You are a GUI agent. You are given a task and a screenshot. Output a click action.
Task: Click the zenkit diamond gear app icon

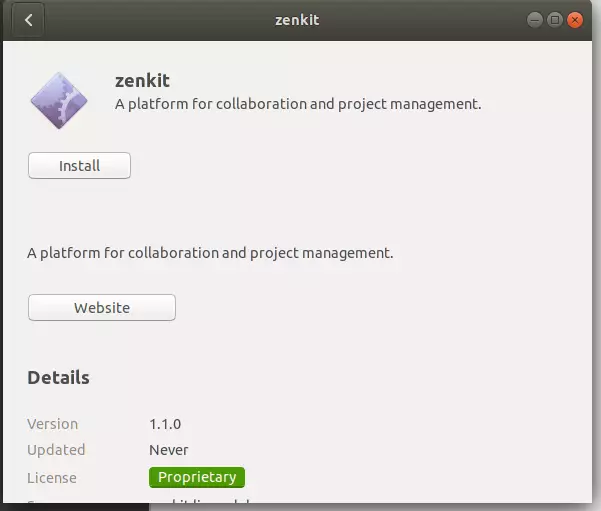[59, 100]
